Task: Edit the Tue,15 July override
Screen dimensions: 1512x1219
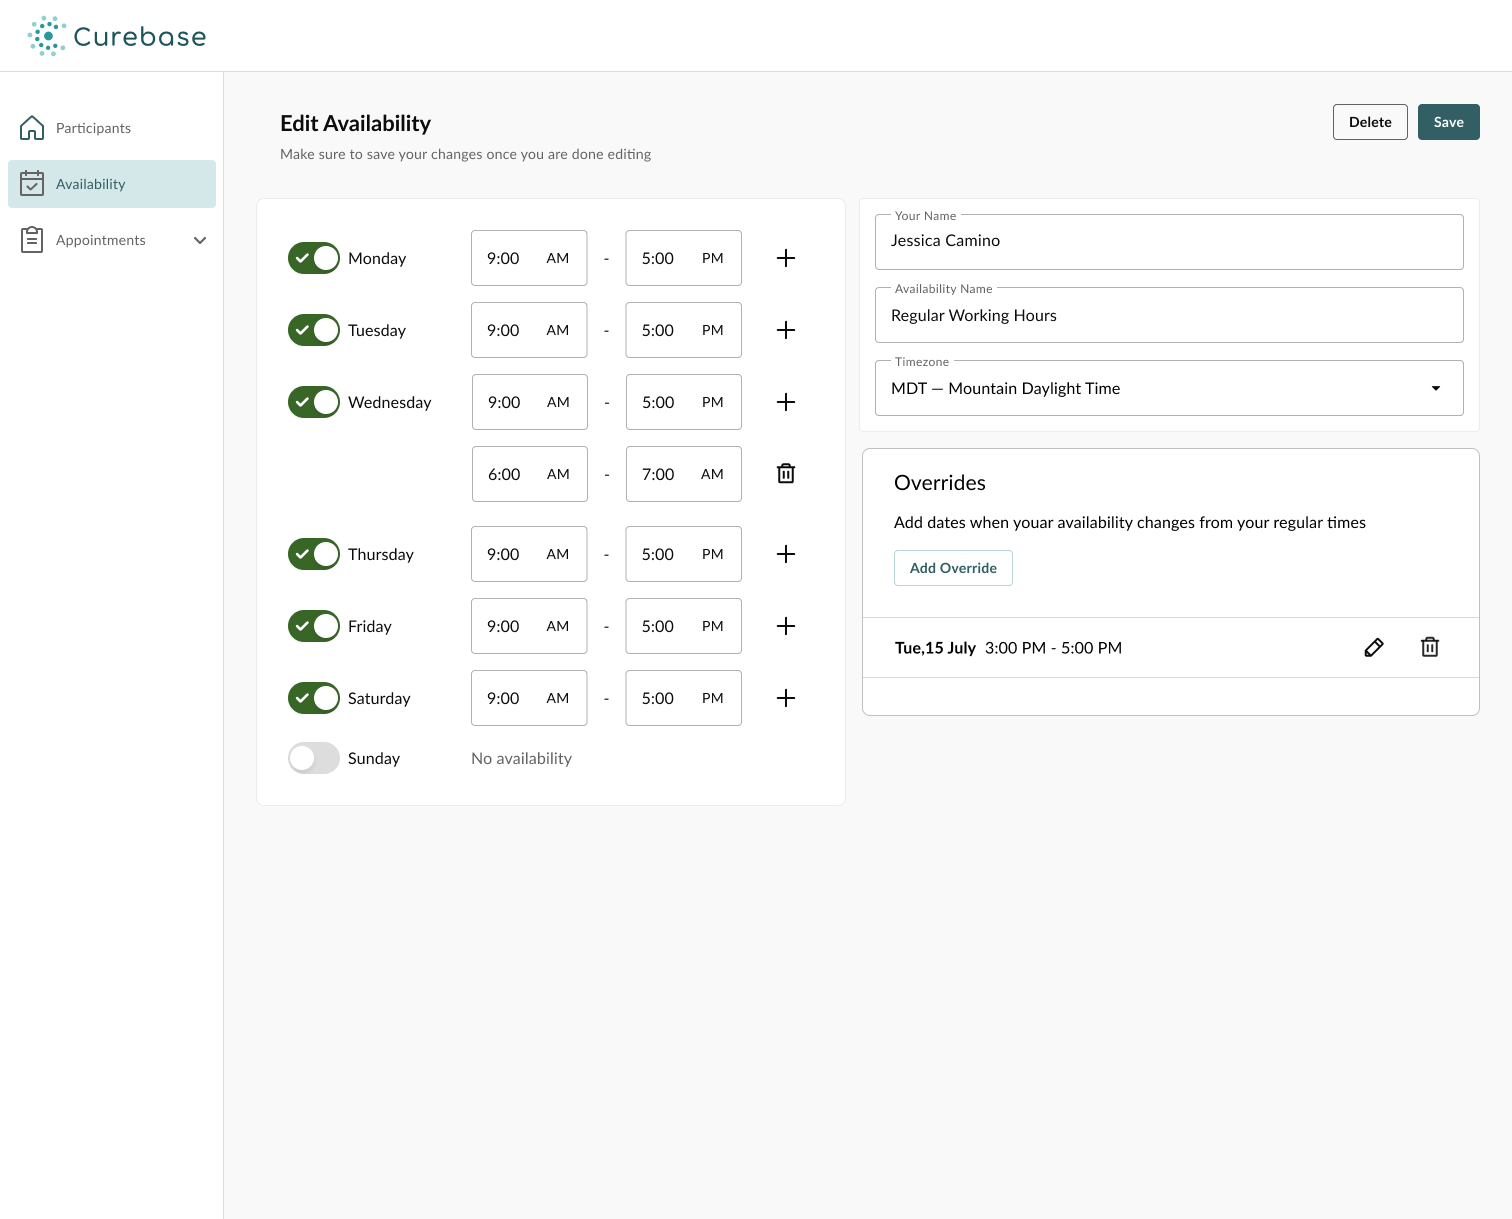Action: tap(1374, 647)
